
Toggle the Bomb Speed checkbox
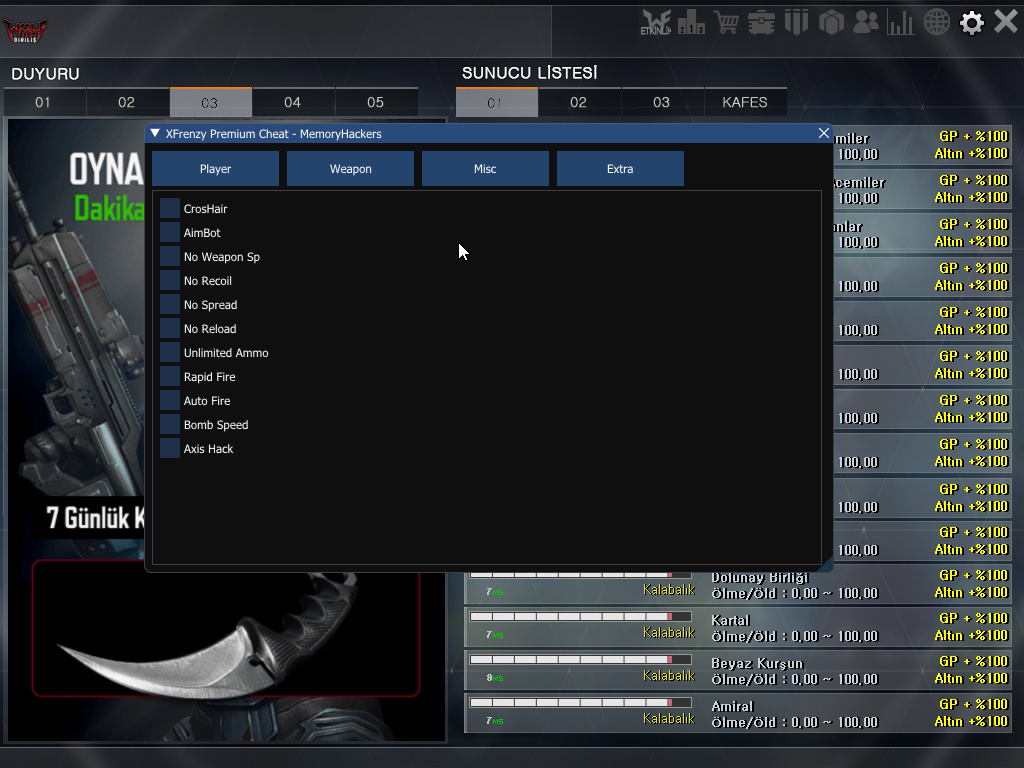(170, 424)
